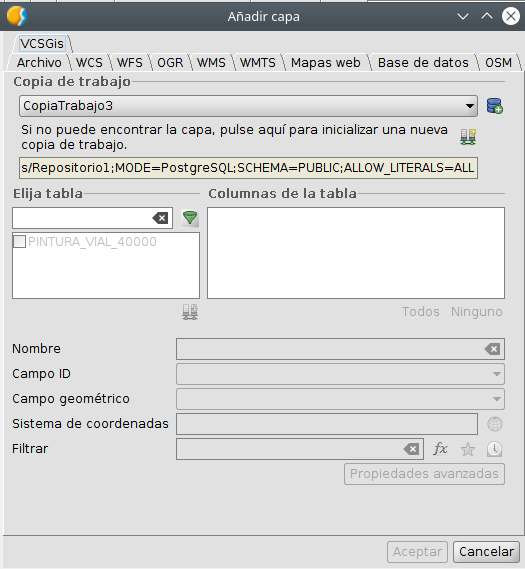Switch to the Base de datos tab
This screenshot has height=569, width=525.
pyautogui.click(x=423, y=62)
